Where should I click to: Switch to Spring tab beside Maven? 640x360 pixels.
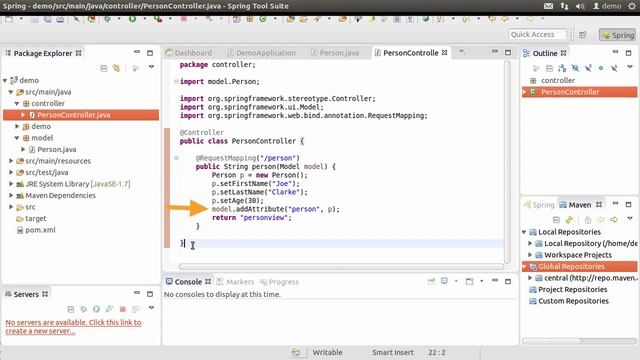pyautogui.click(x=540, y=204)
